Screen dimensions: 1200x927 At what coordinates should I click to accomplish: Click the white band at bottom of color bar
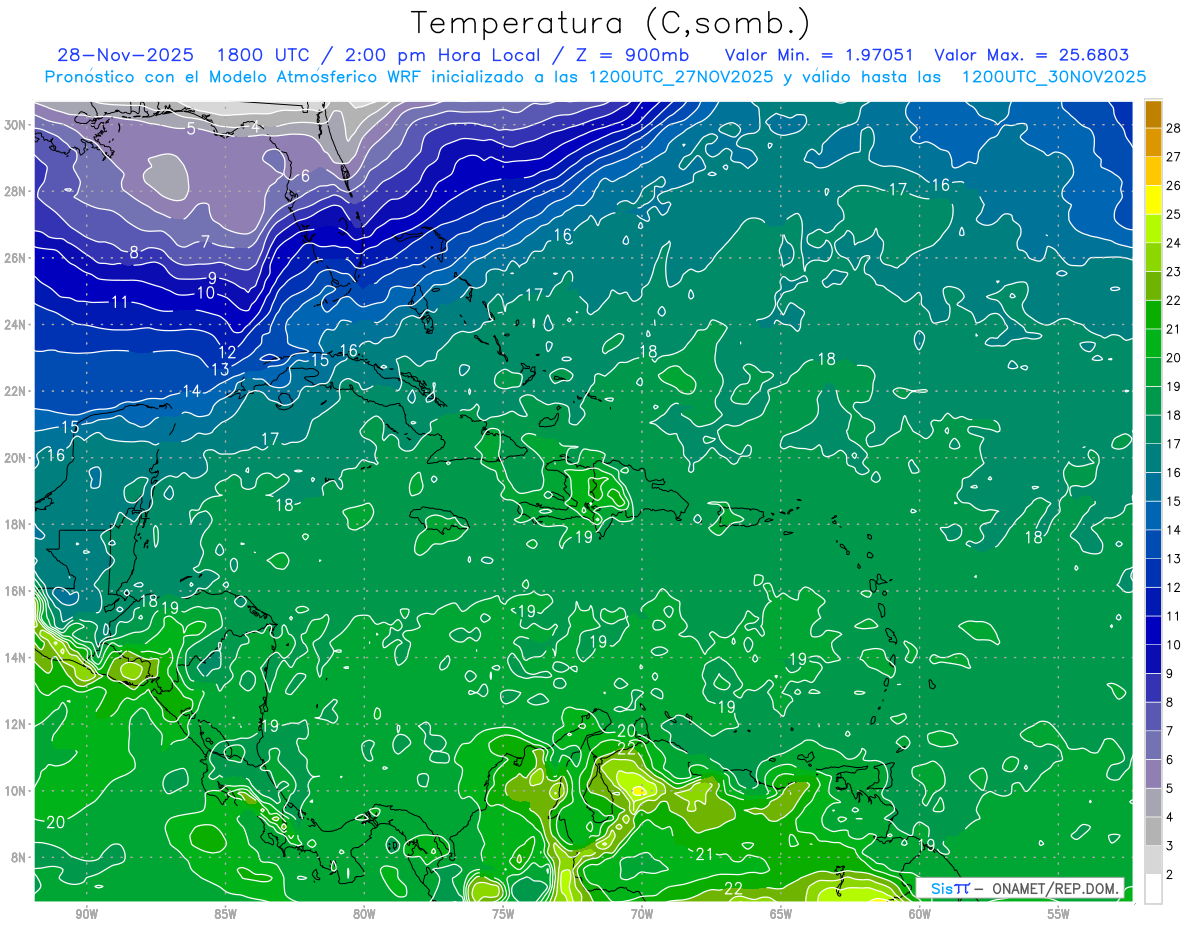1153,889
